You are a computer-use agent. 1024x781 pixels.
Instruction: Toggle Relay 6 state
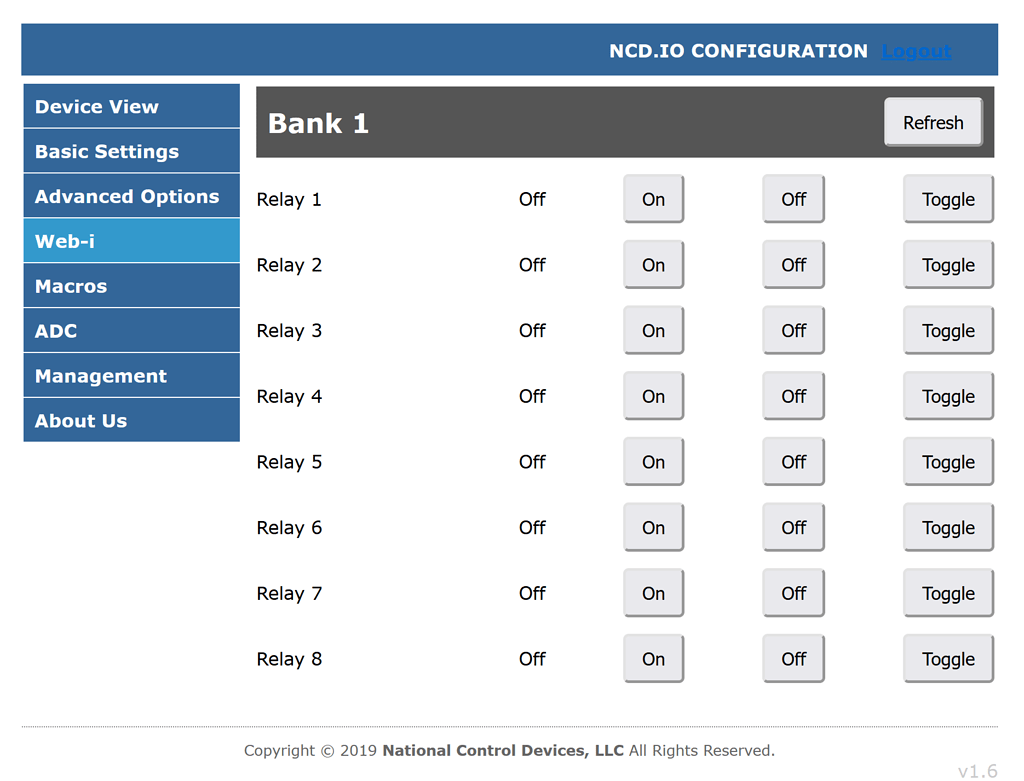tap(948, 527)
